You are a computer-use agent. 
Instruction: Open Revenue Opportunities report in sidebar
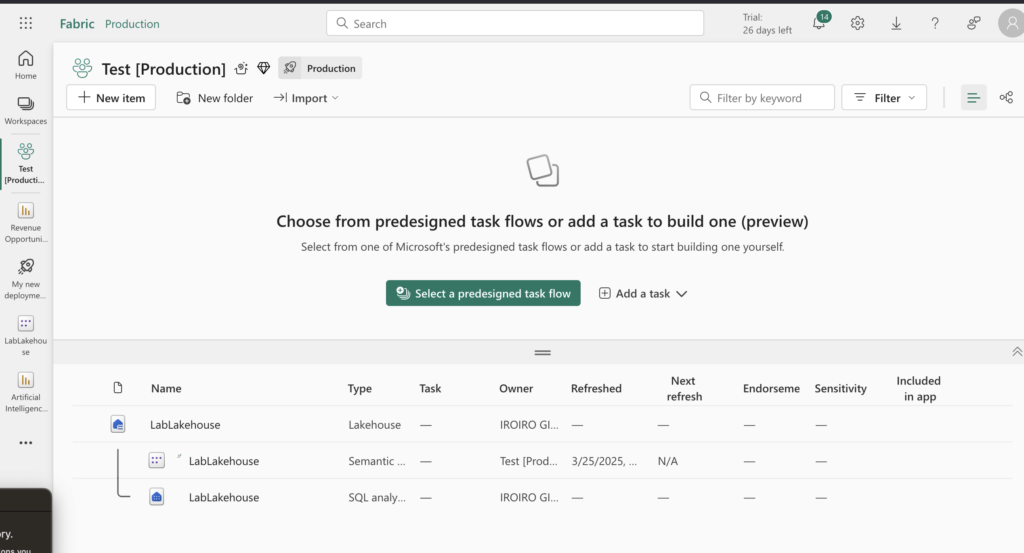click(25, 222)
